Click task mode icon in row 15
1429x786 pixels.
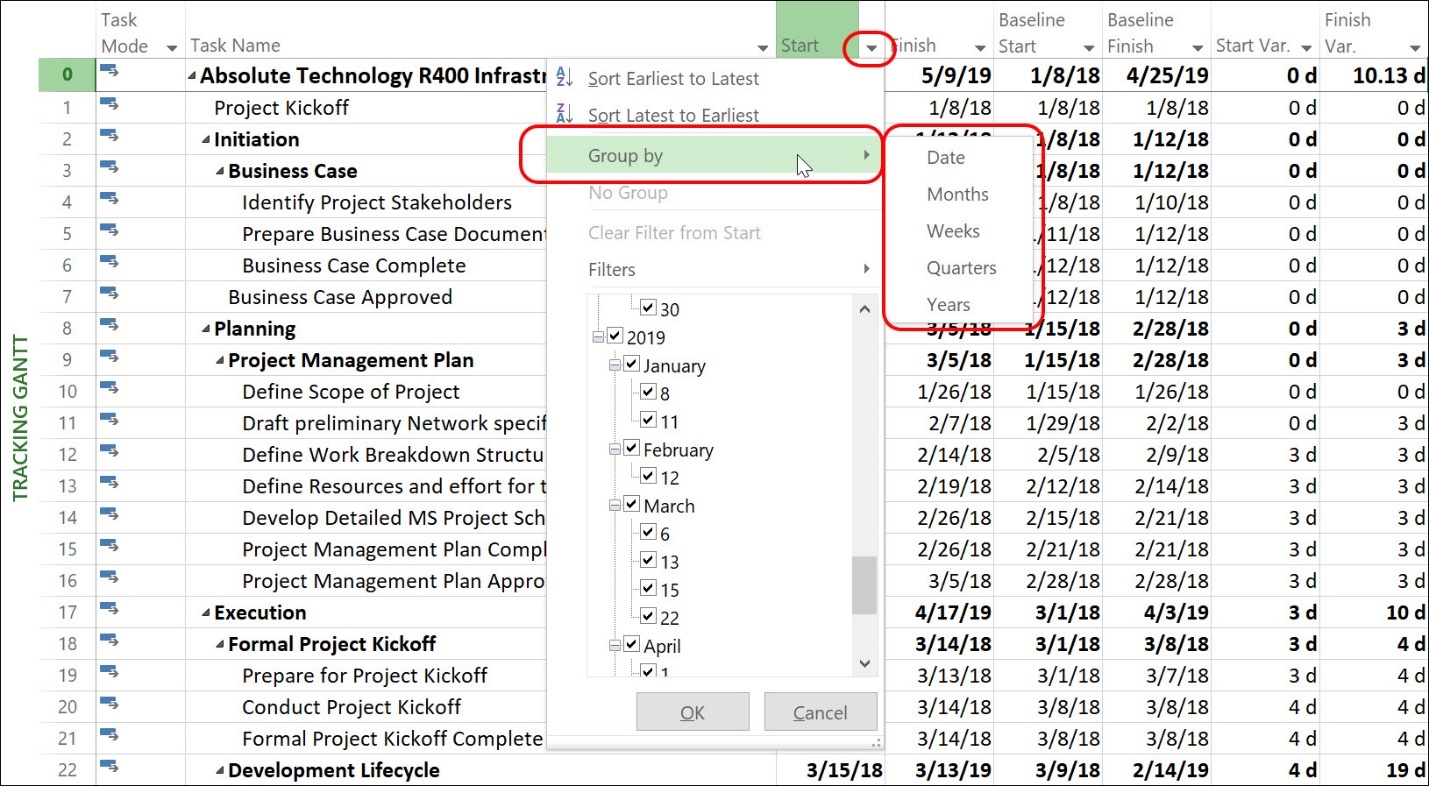[x=109, y=547]
